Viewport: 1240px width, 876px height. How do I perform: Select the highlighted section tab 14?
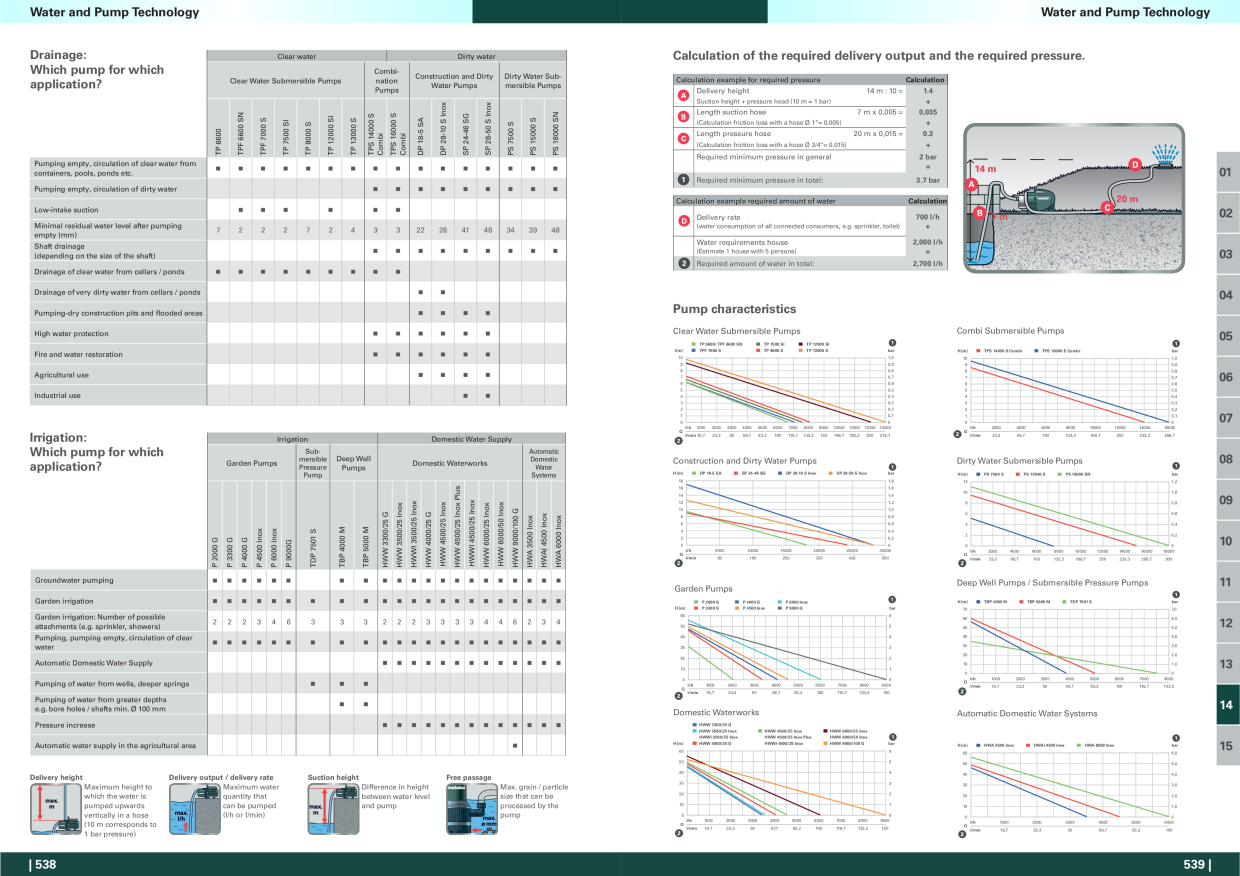[1226, 705]
